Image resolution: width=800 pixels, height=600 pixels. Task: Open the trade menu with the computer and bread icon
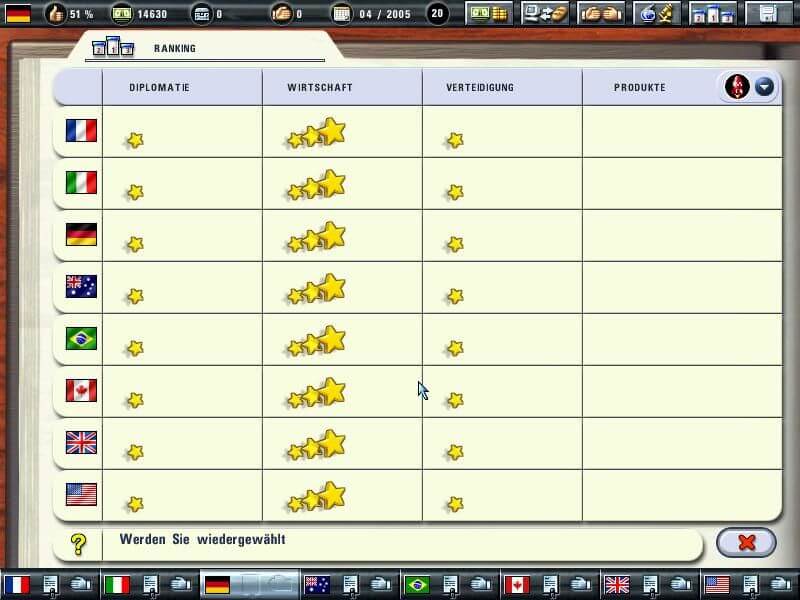(x=544, y=13)
